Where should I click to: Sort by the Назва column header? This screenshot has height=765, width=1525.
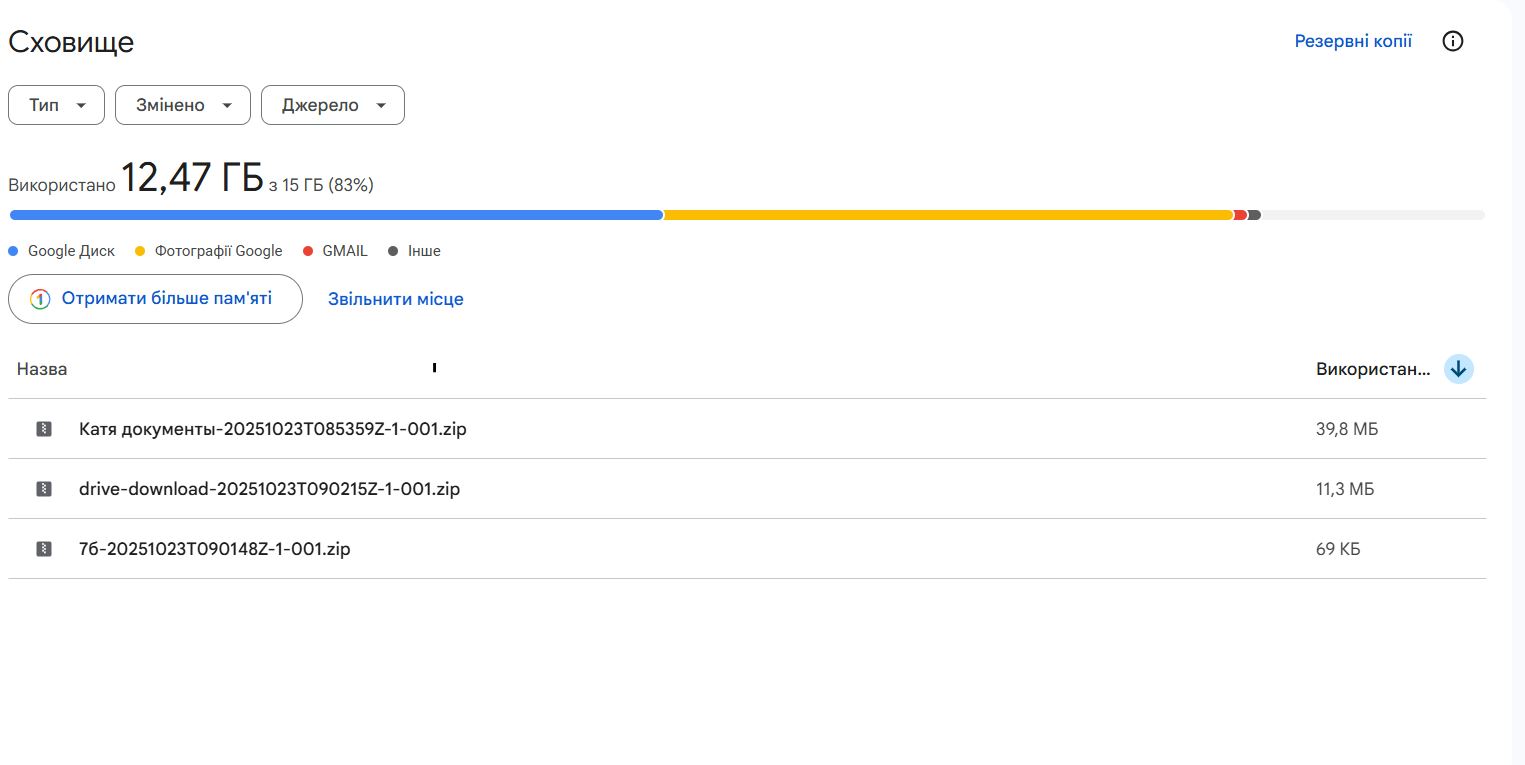pyautogui.click(x=42, y=369)
